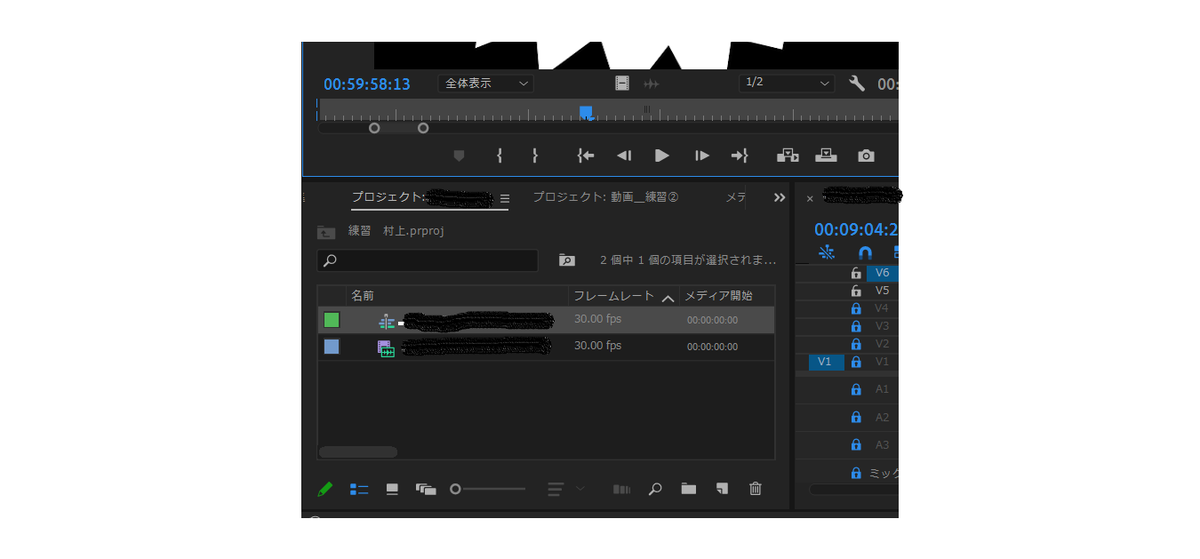The height and width of the screenshot is (559, 1200).
Task: Toggle the green pencil read/write project icon
Action: click(325, 489)
